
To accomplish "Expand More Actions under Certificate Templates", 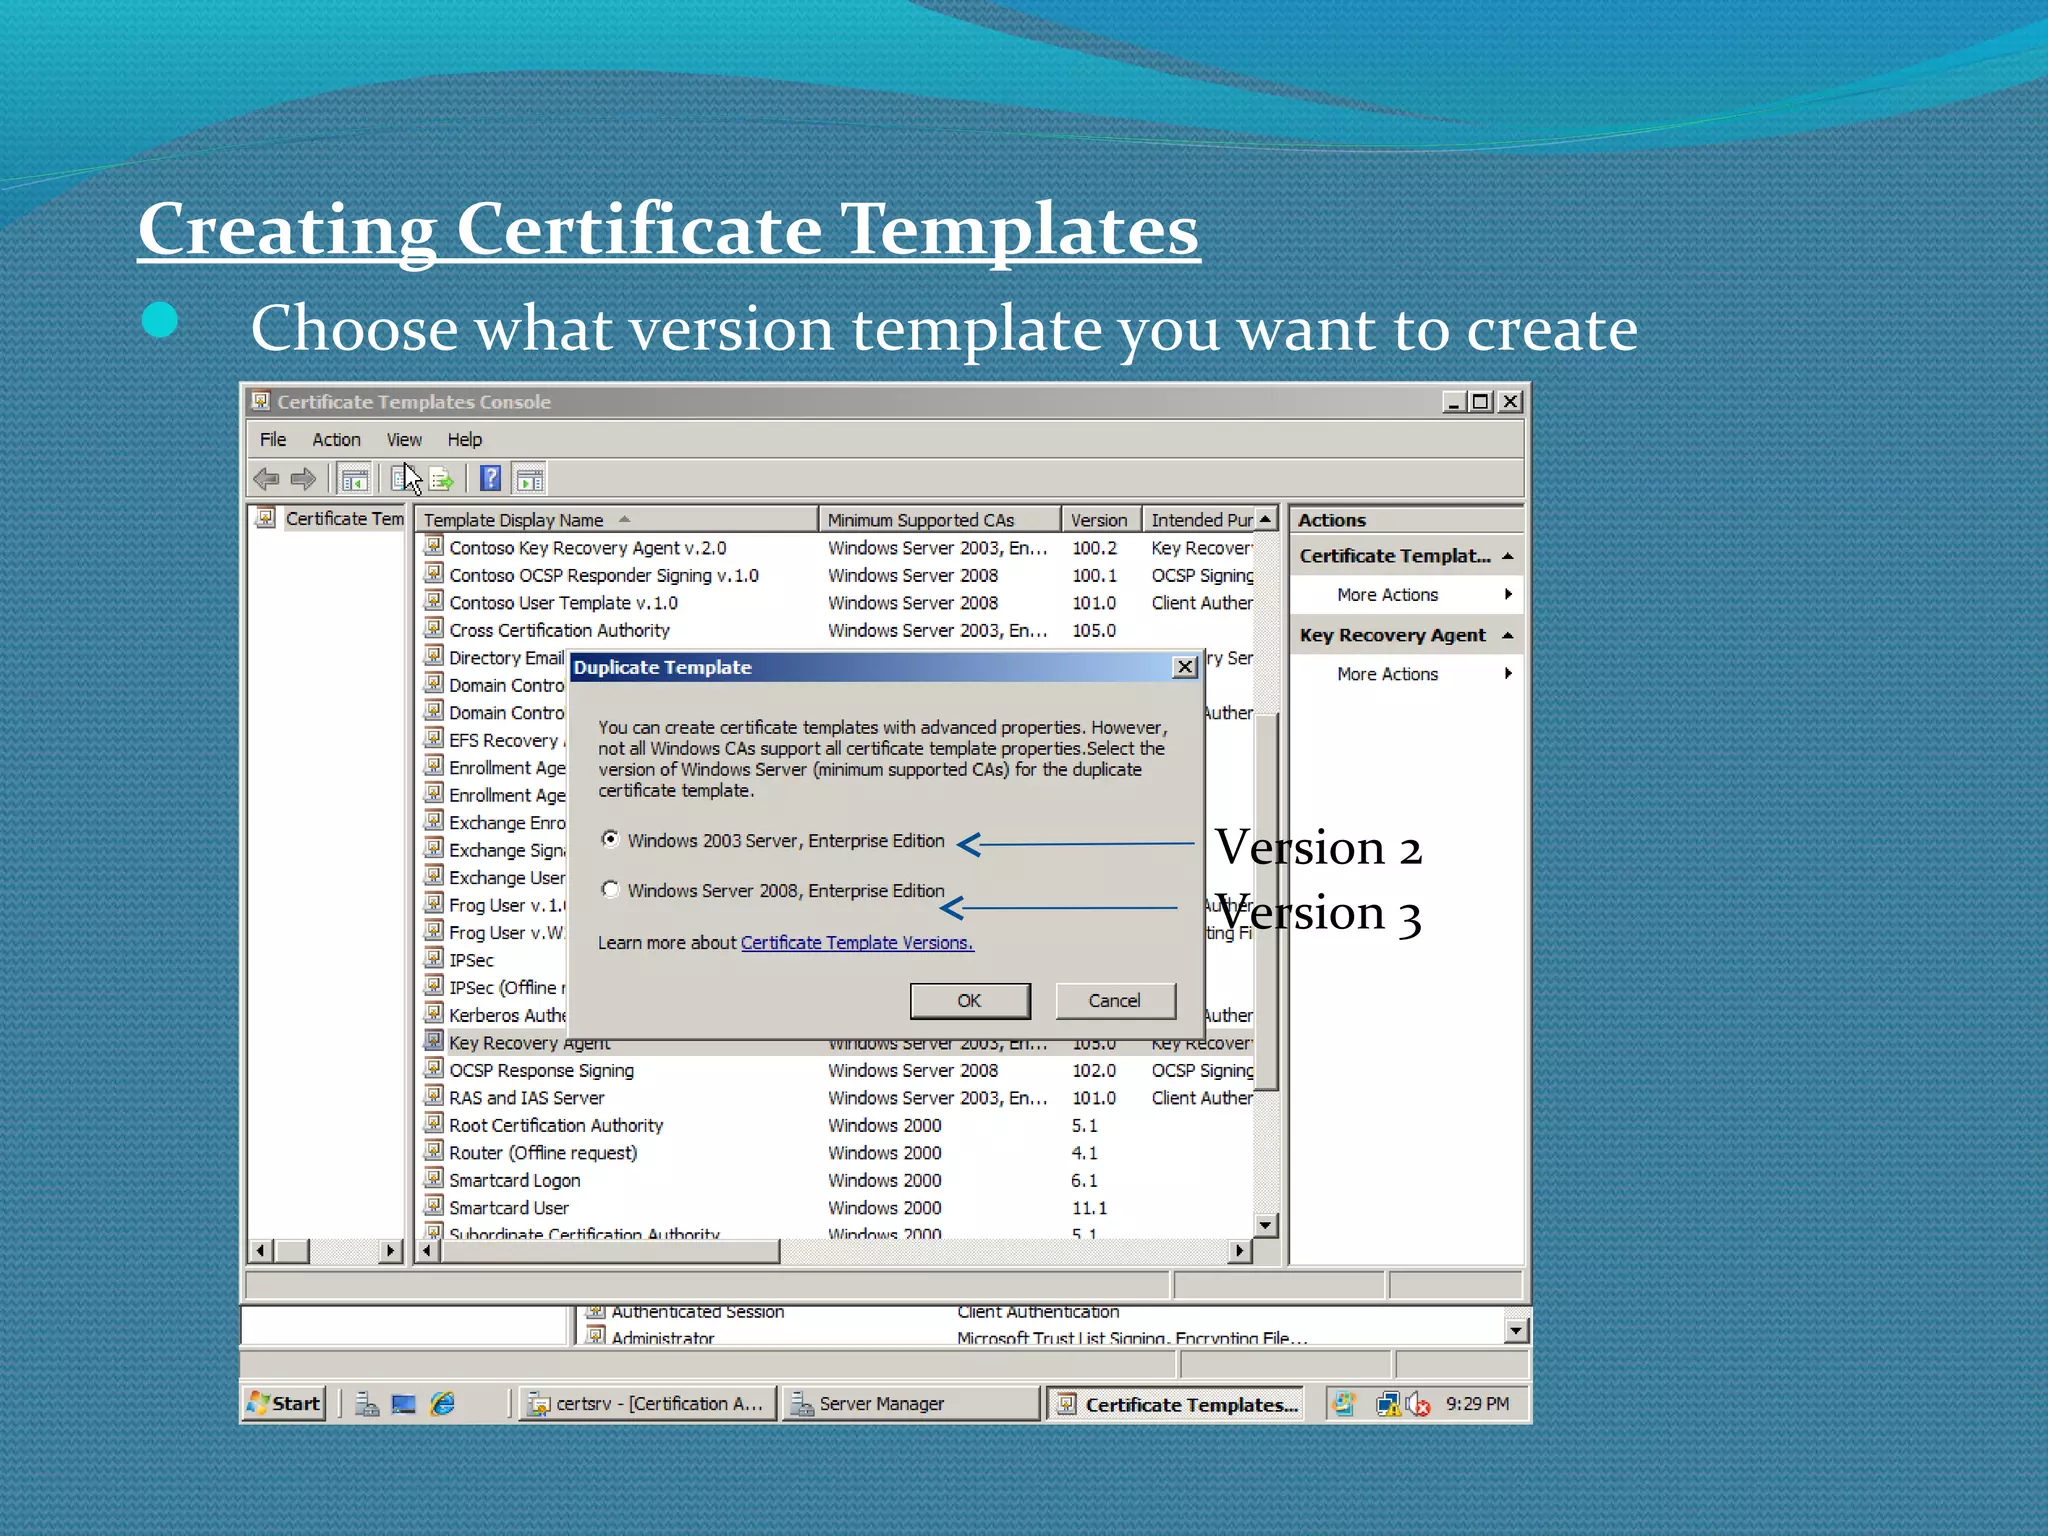I will click(1407, 594).
